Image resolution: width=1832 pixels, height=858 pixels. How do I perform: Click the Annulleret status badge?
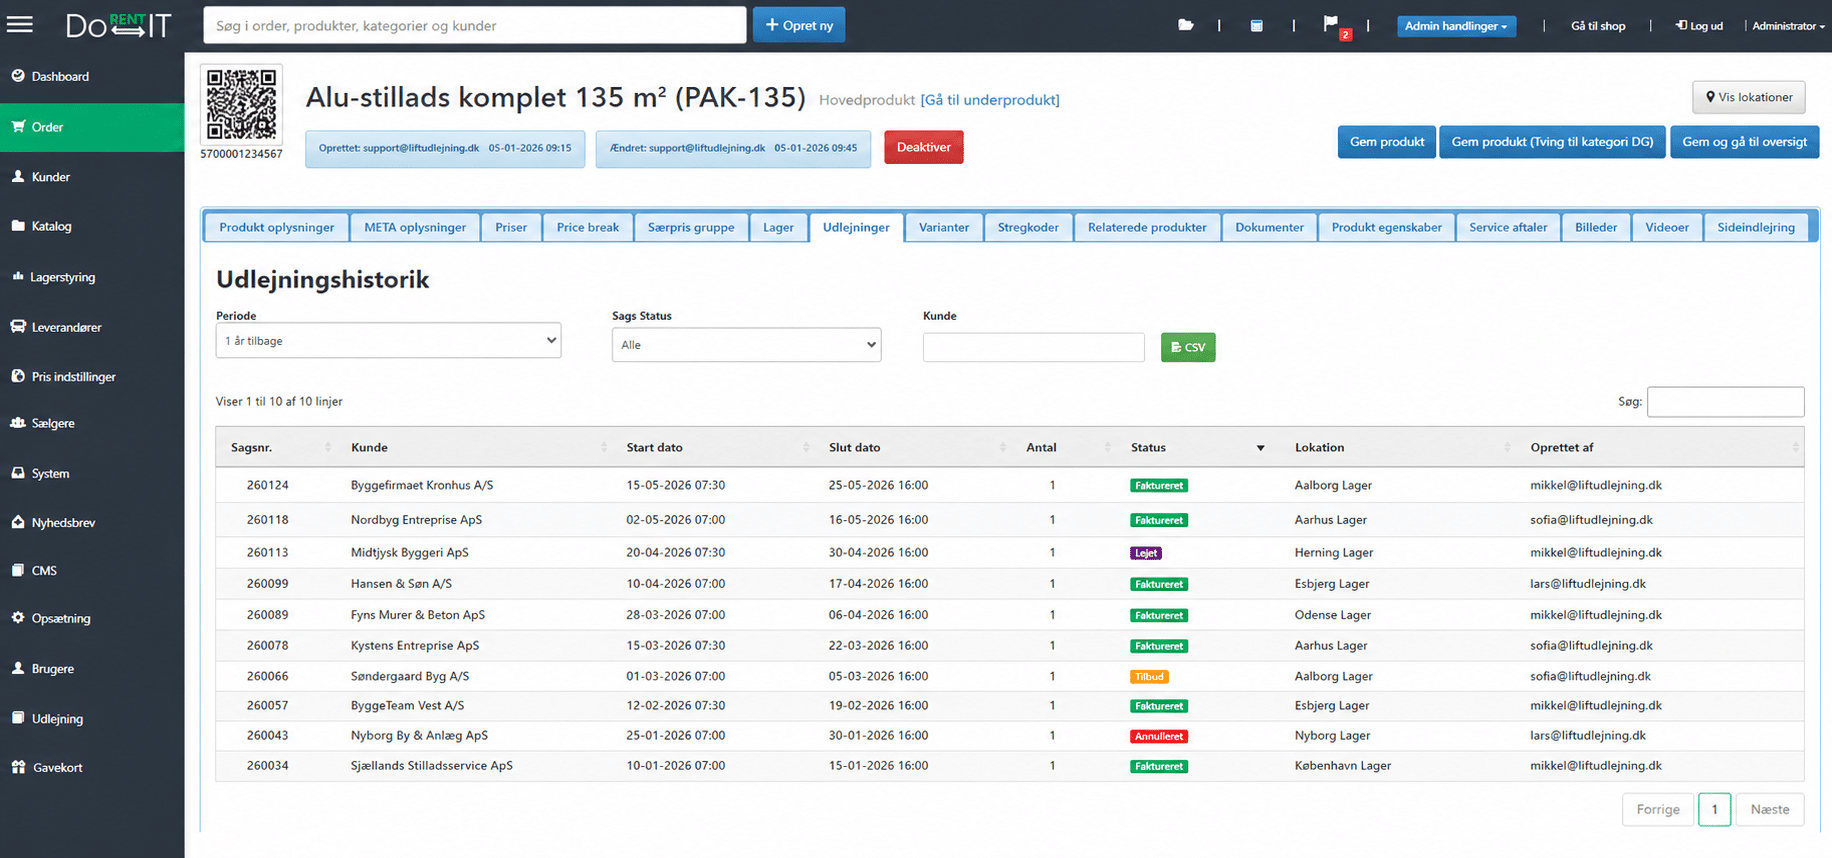1159,736
